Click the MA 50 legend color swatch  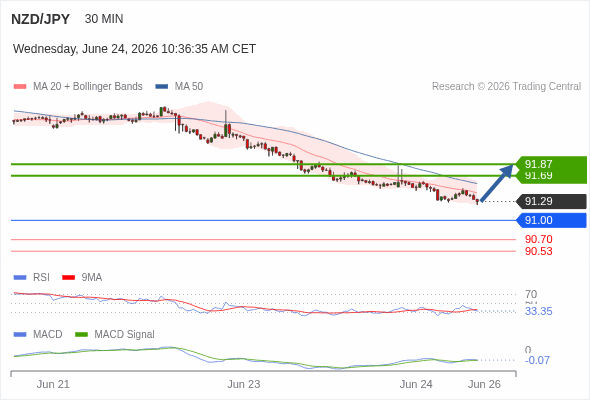[162, 87]
